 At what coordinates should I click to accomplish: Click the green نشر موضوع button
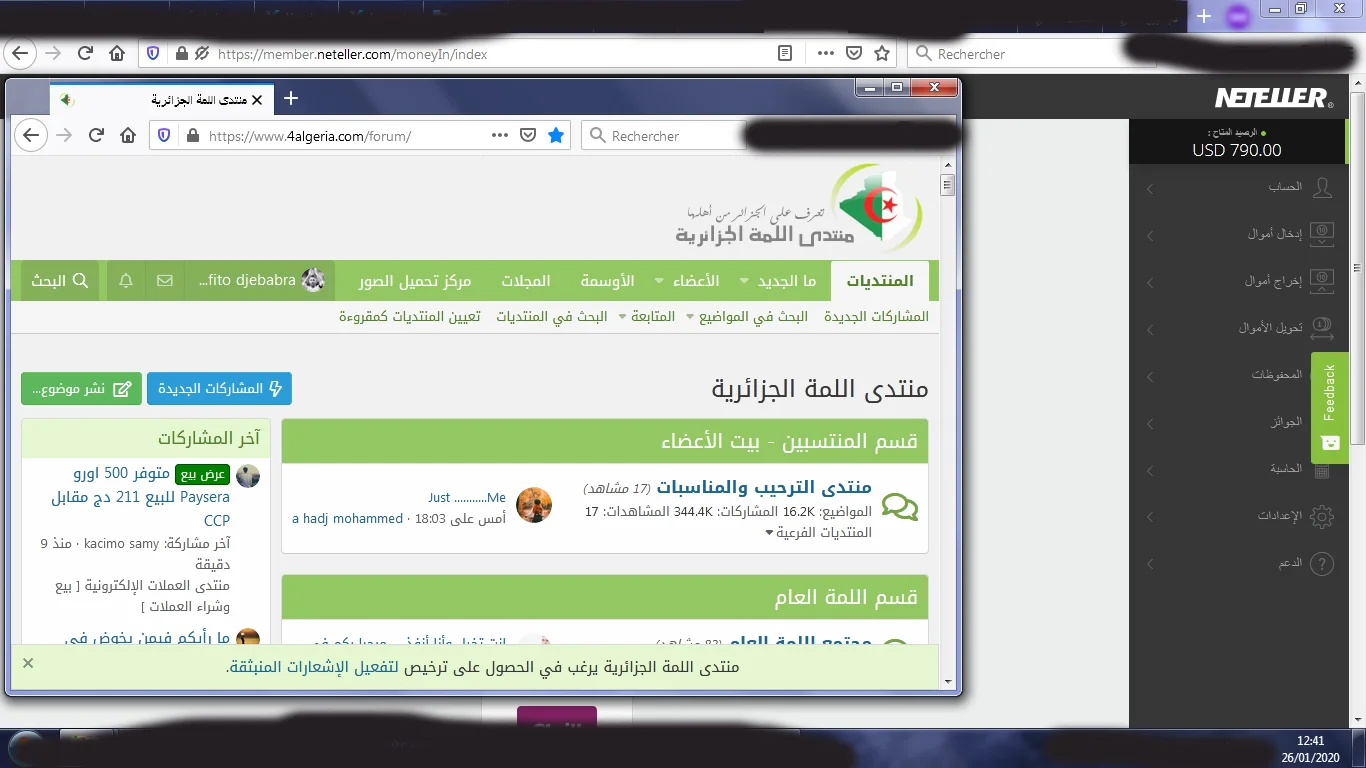point(81,389)
